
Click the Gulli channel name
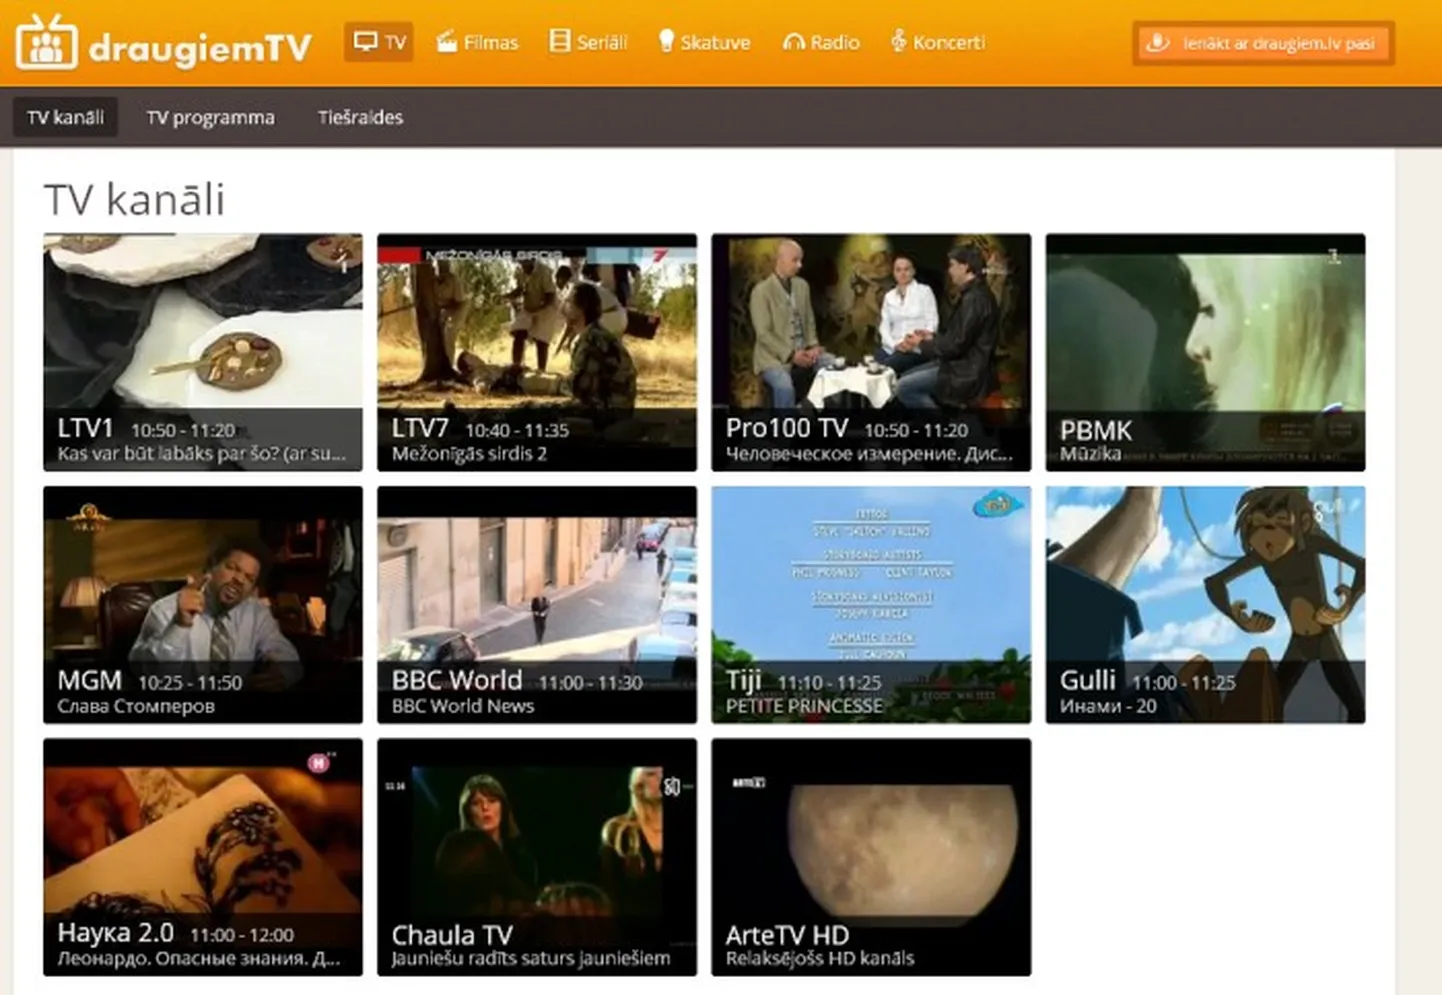[1087, 680]
